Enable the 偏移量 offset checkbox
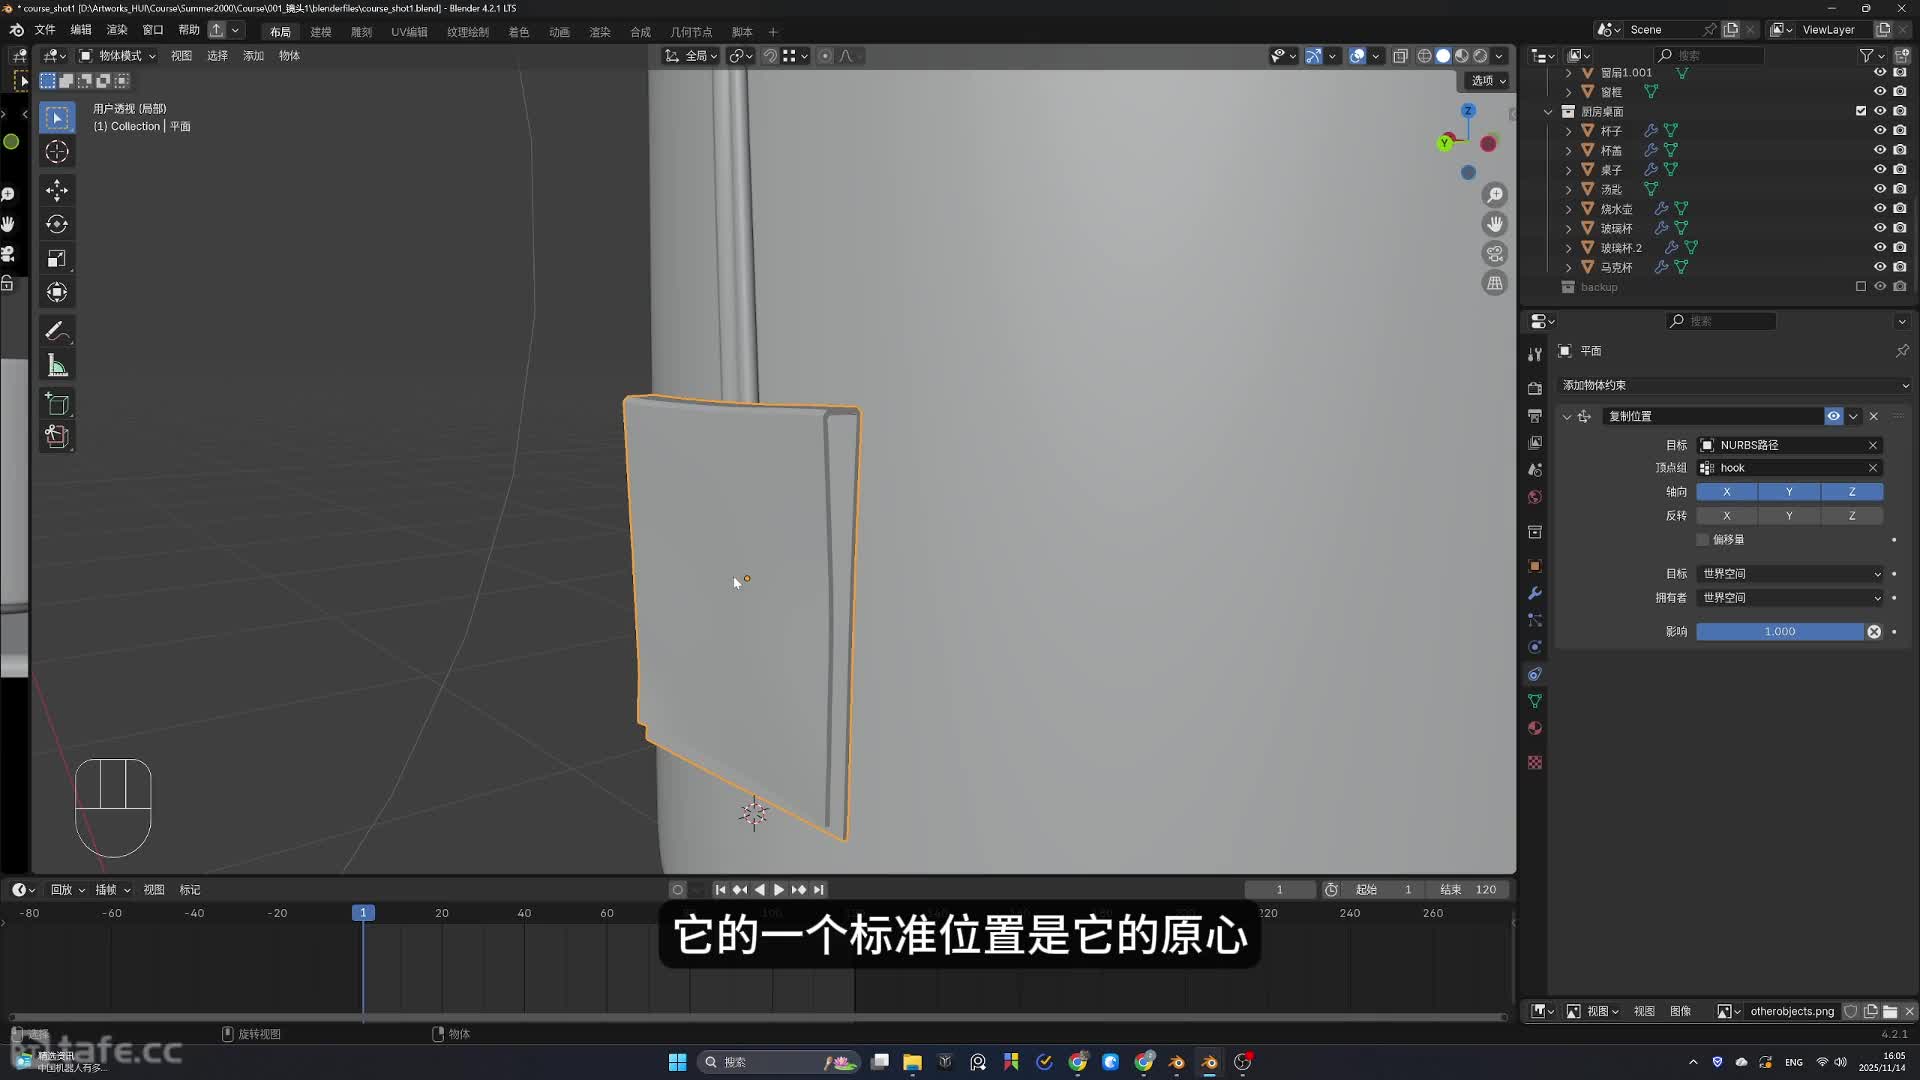The width and height of the screenshot is (1920, 1080). point(1703,540)
